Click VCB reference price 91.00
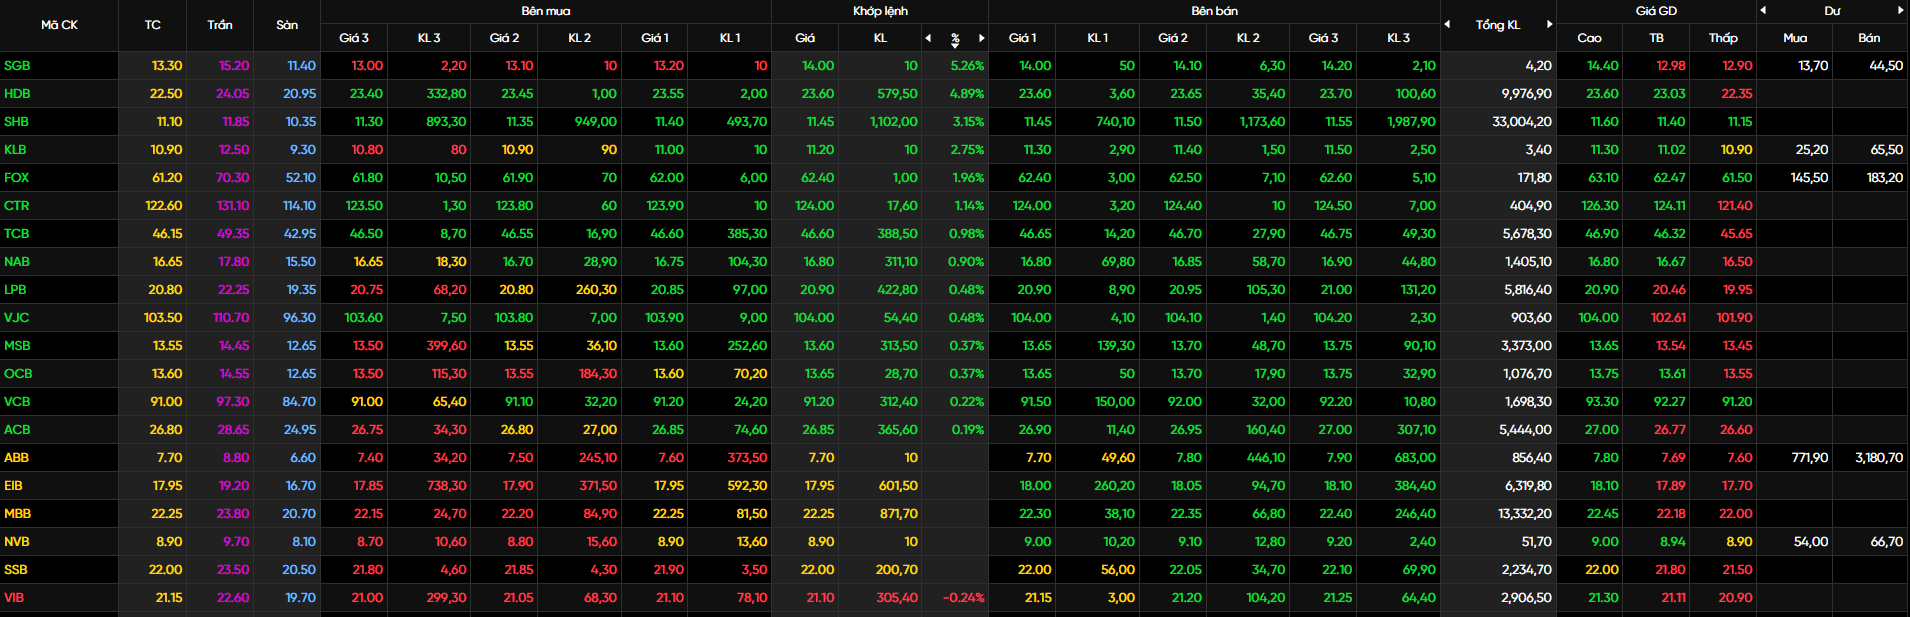The image size is (1910, 617). tap(166, 402)
